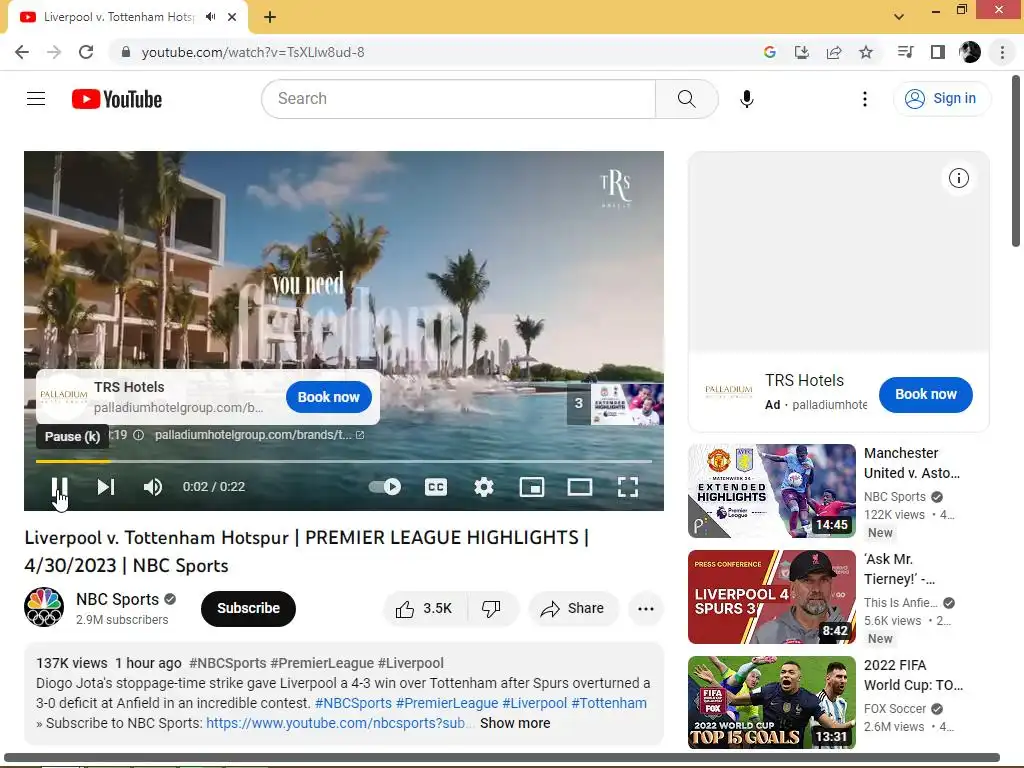
Task: Share the video
Action: [x=573, y=609]
